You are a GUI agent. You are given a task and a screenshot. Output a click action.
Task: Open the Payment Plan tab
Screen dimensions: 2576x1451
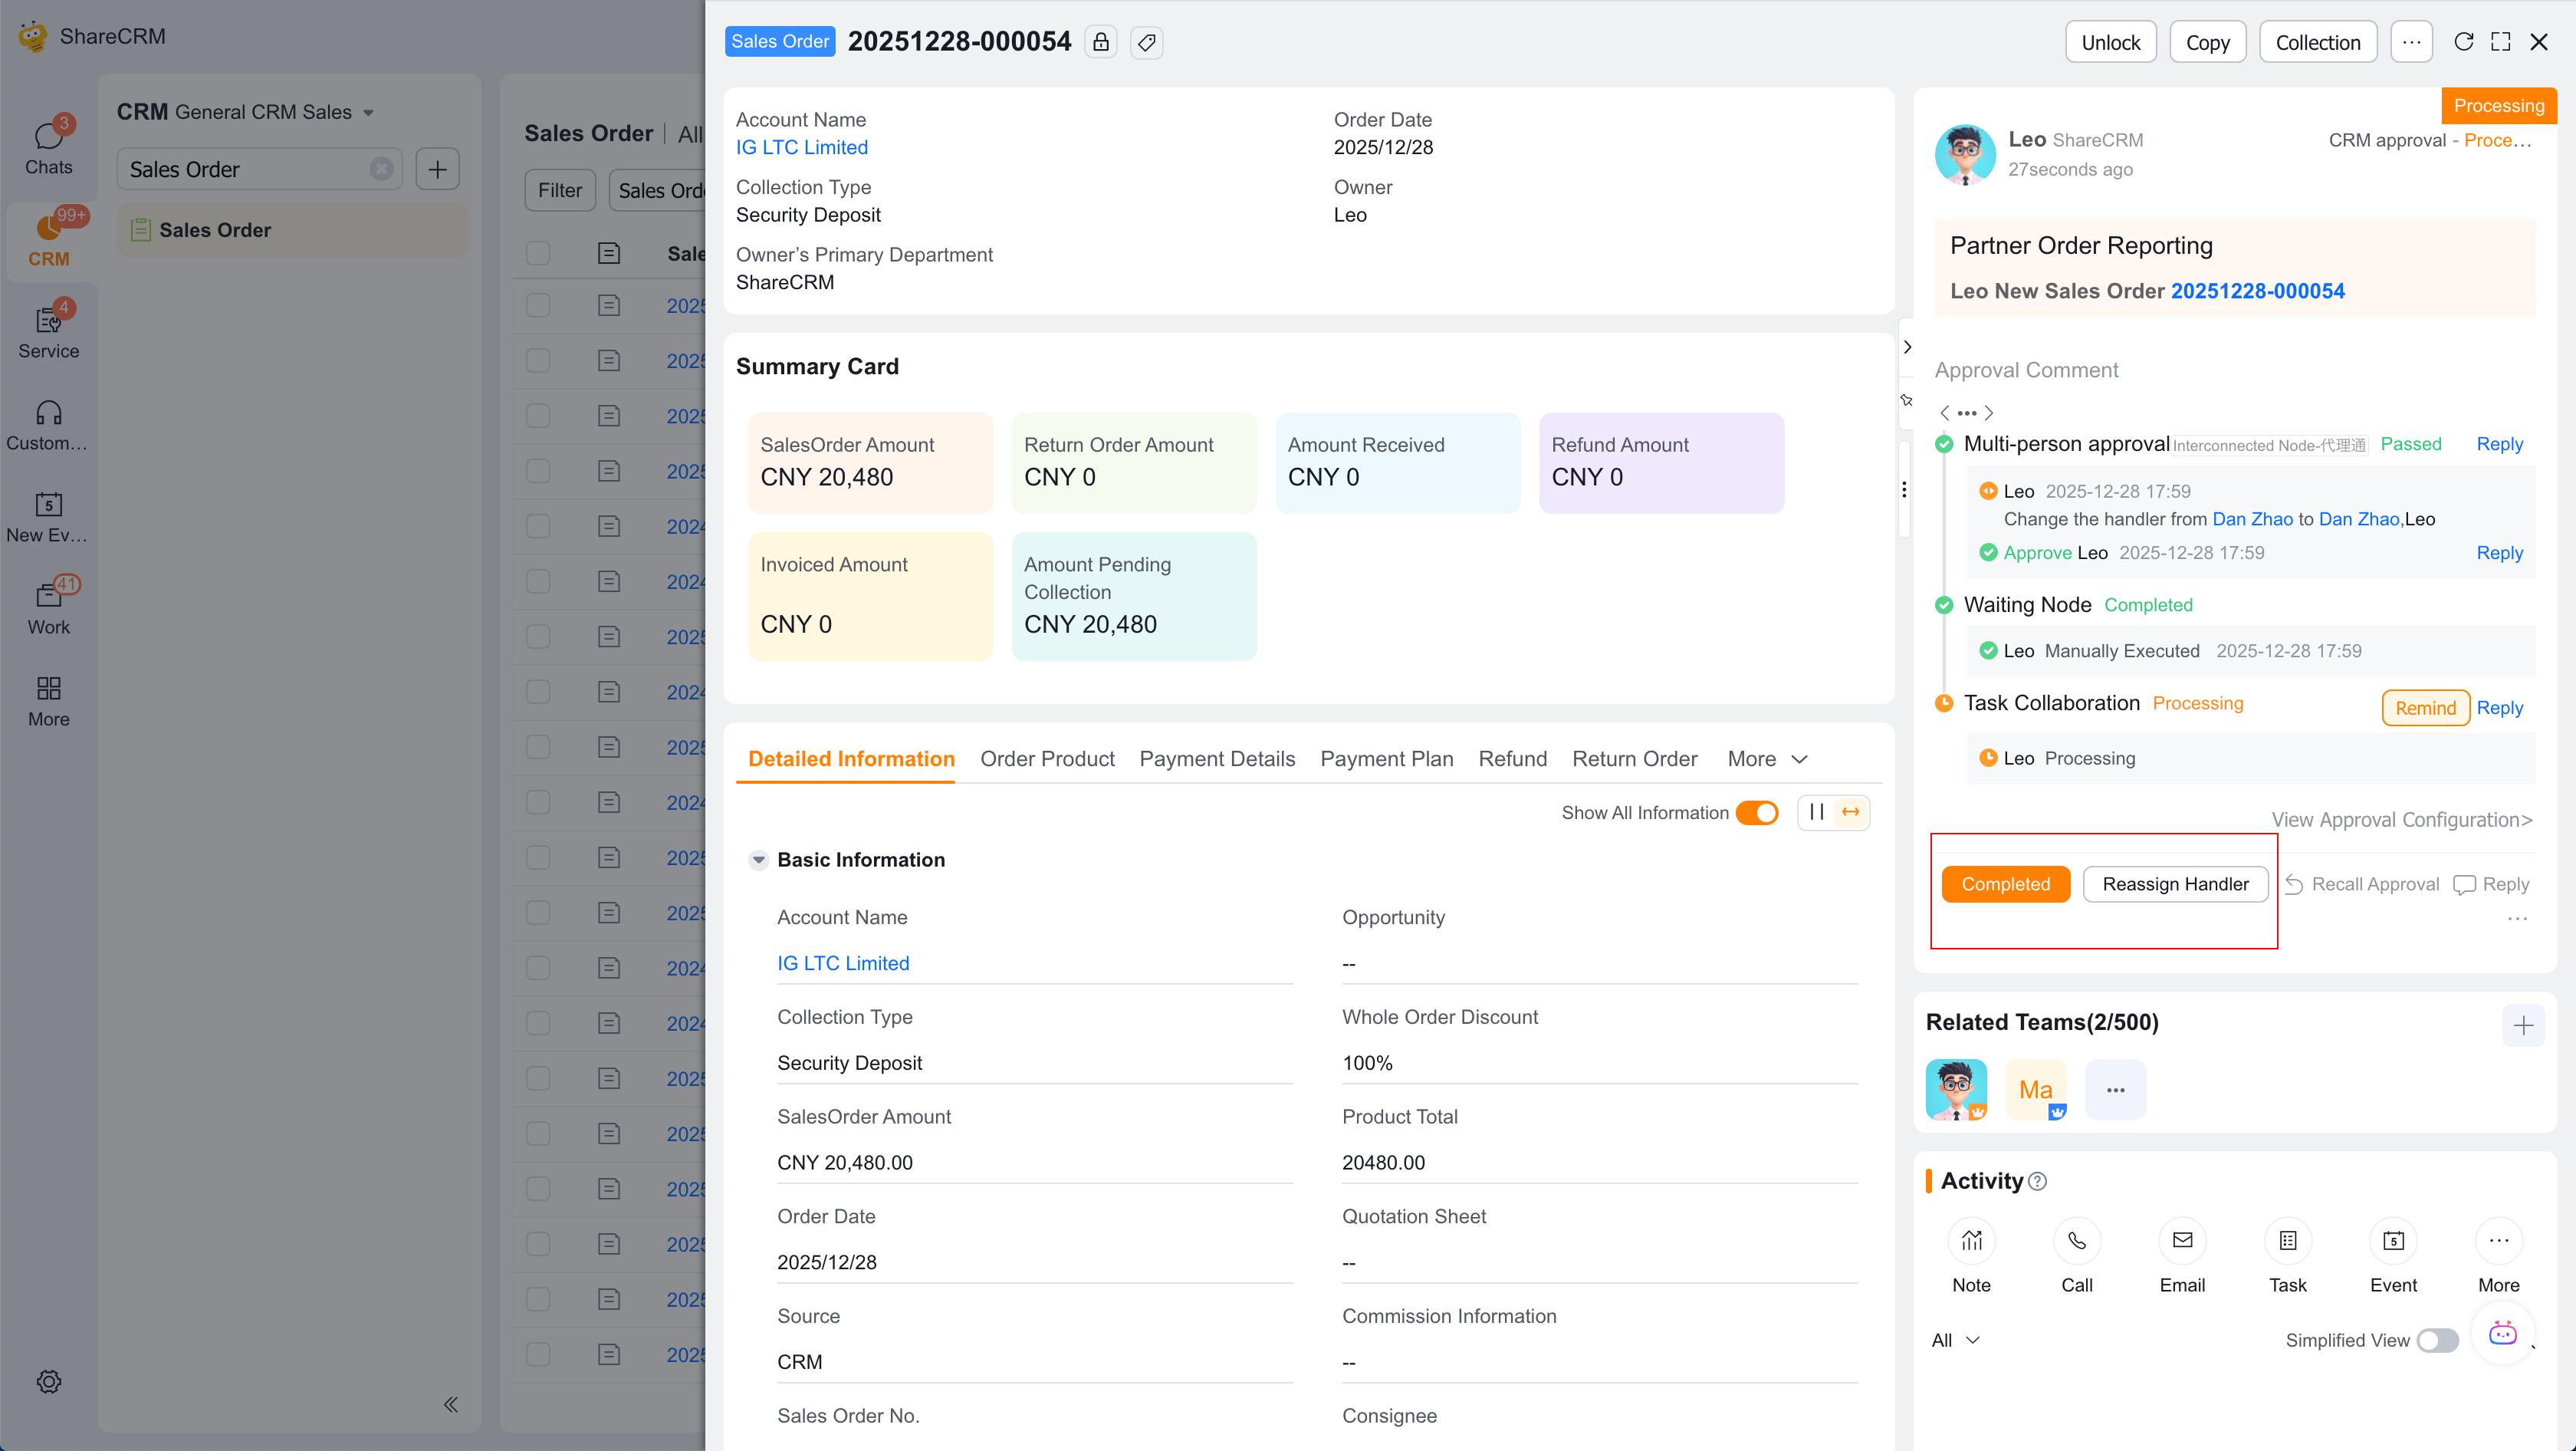click(x=1386, y=759)
